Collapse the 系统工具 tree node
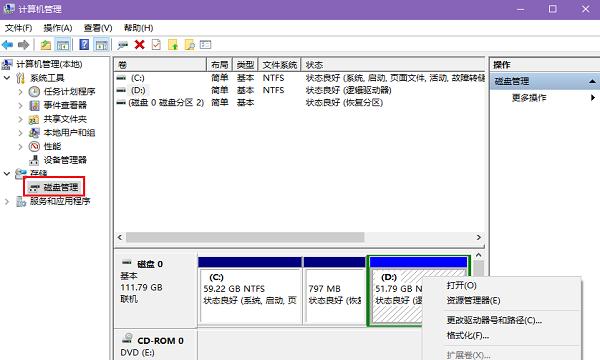Viewport: 600px width, 360px height. tap(7, 78)
